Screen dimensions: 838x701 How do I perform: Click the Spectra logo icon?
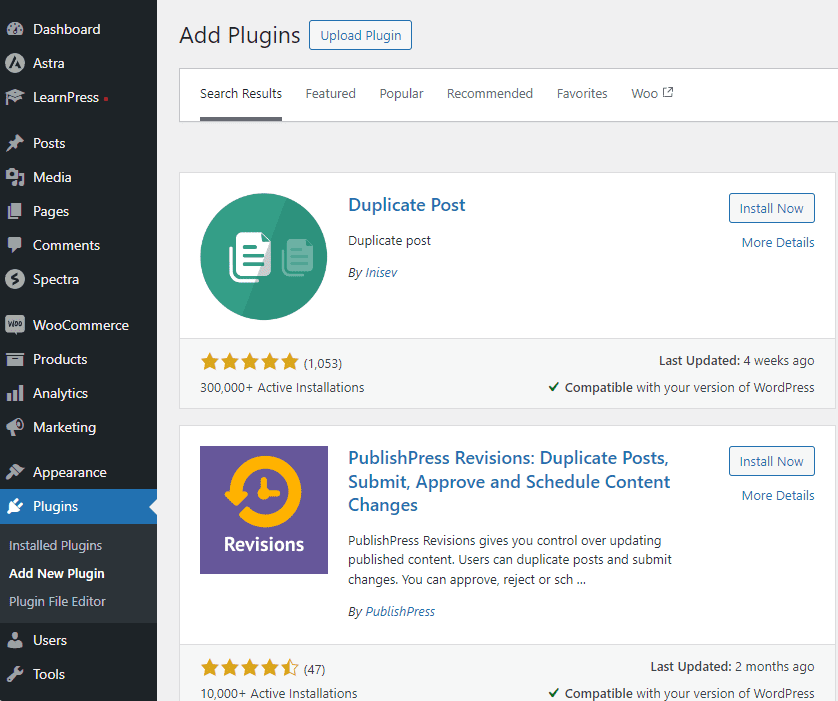tap(15, 279)
